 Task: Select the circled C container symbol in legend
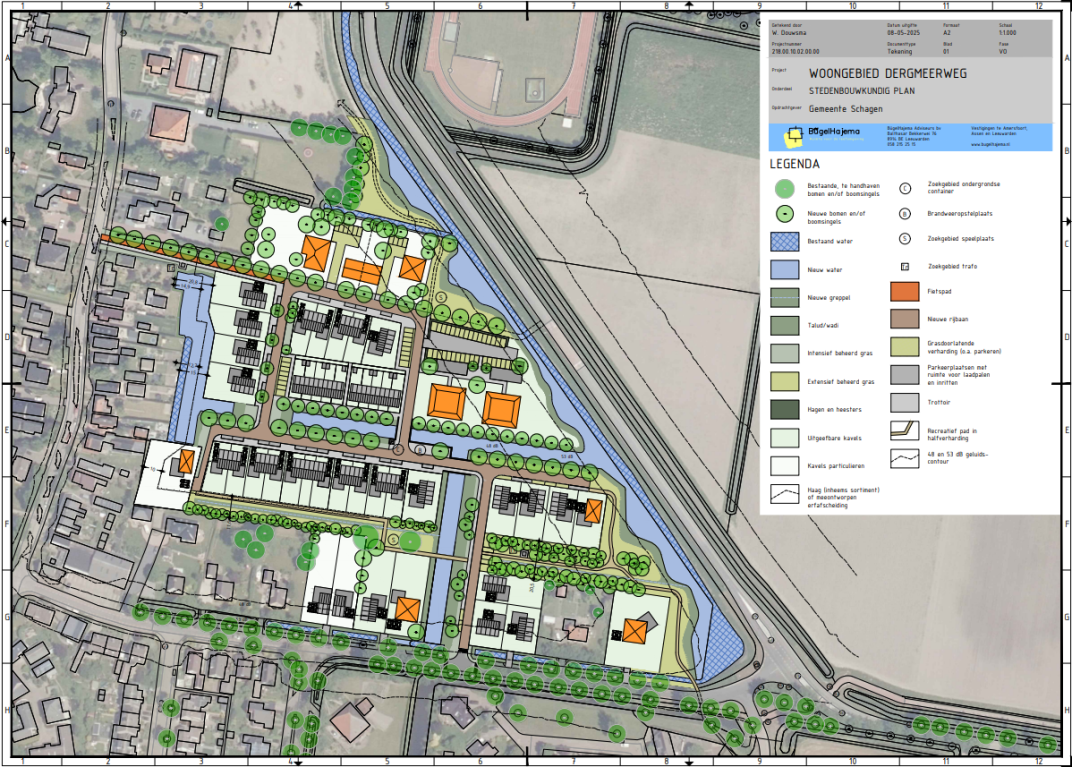(904, 187)
